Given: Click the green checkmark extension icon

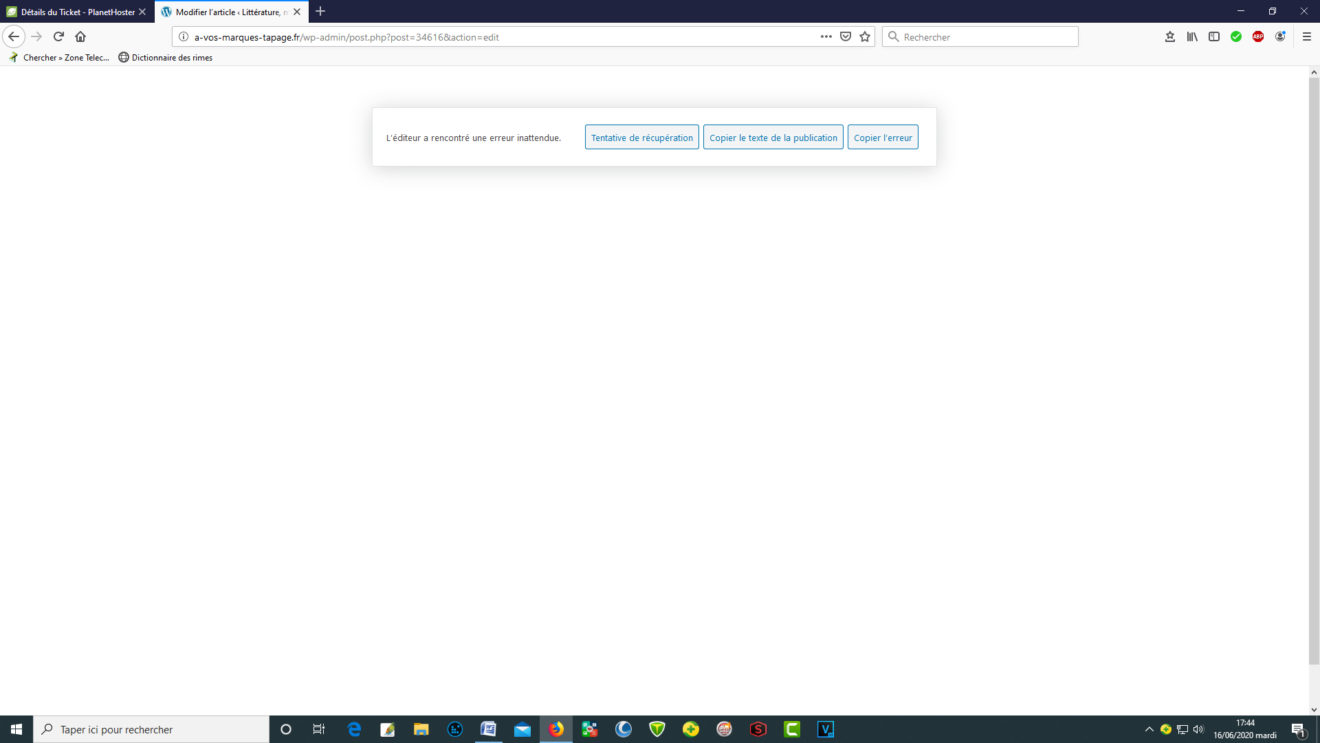Looking at the screenshot, I should point(1236,36).
